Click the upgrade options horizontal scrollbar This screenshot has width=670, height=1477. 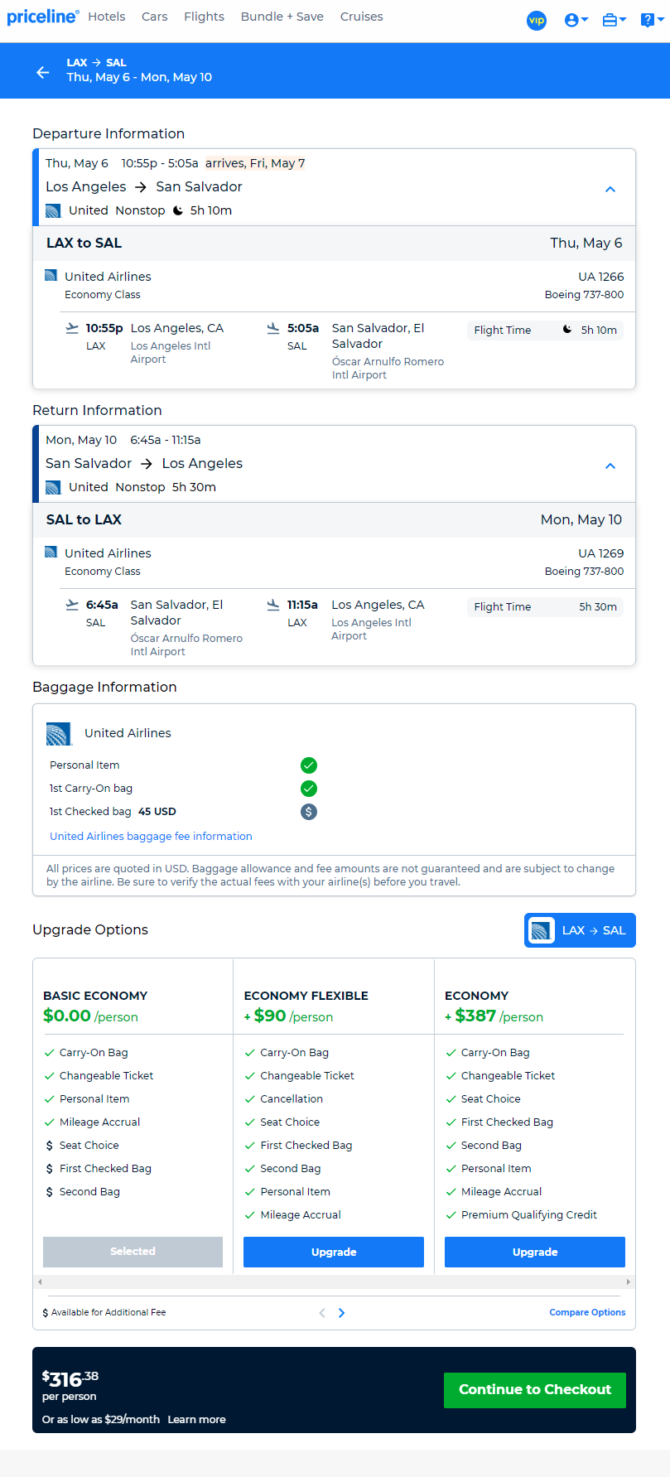click(334, 1281)
